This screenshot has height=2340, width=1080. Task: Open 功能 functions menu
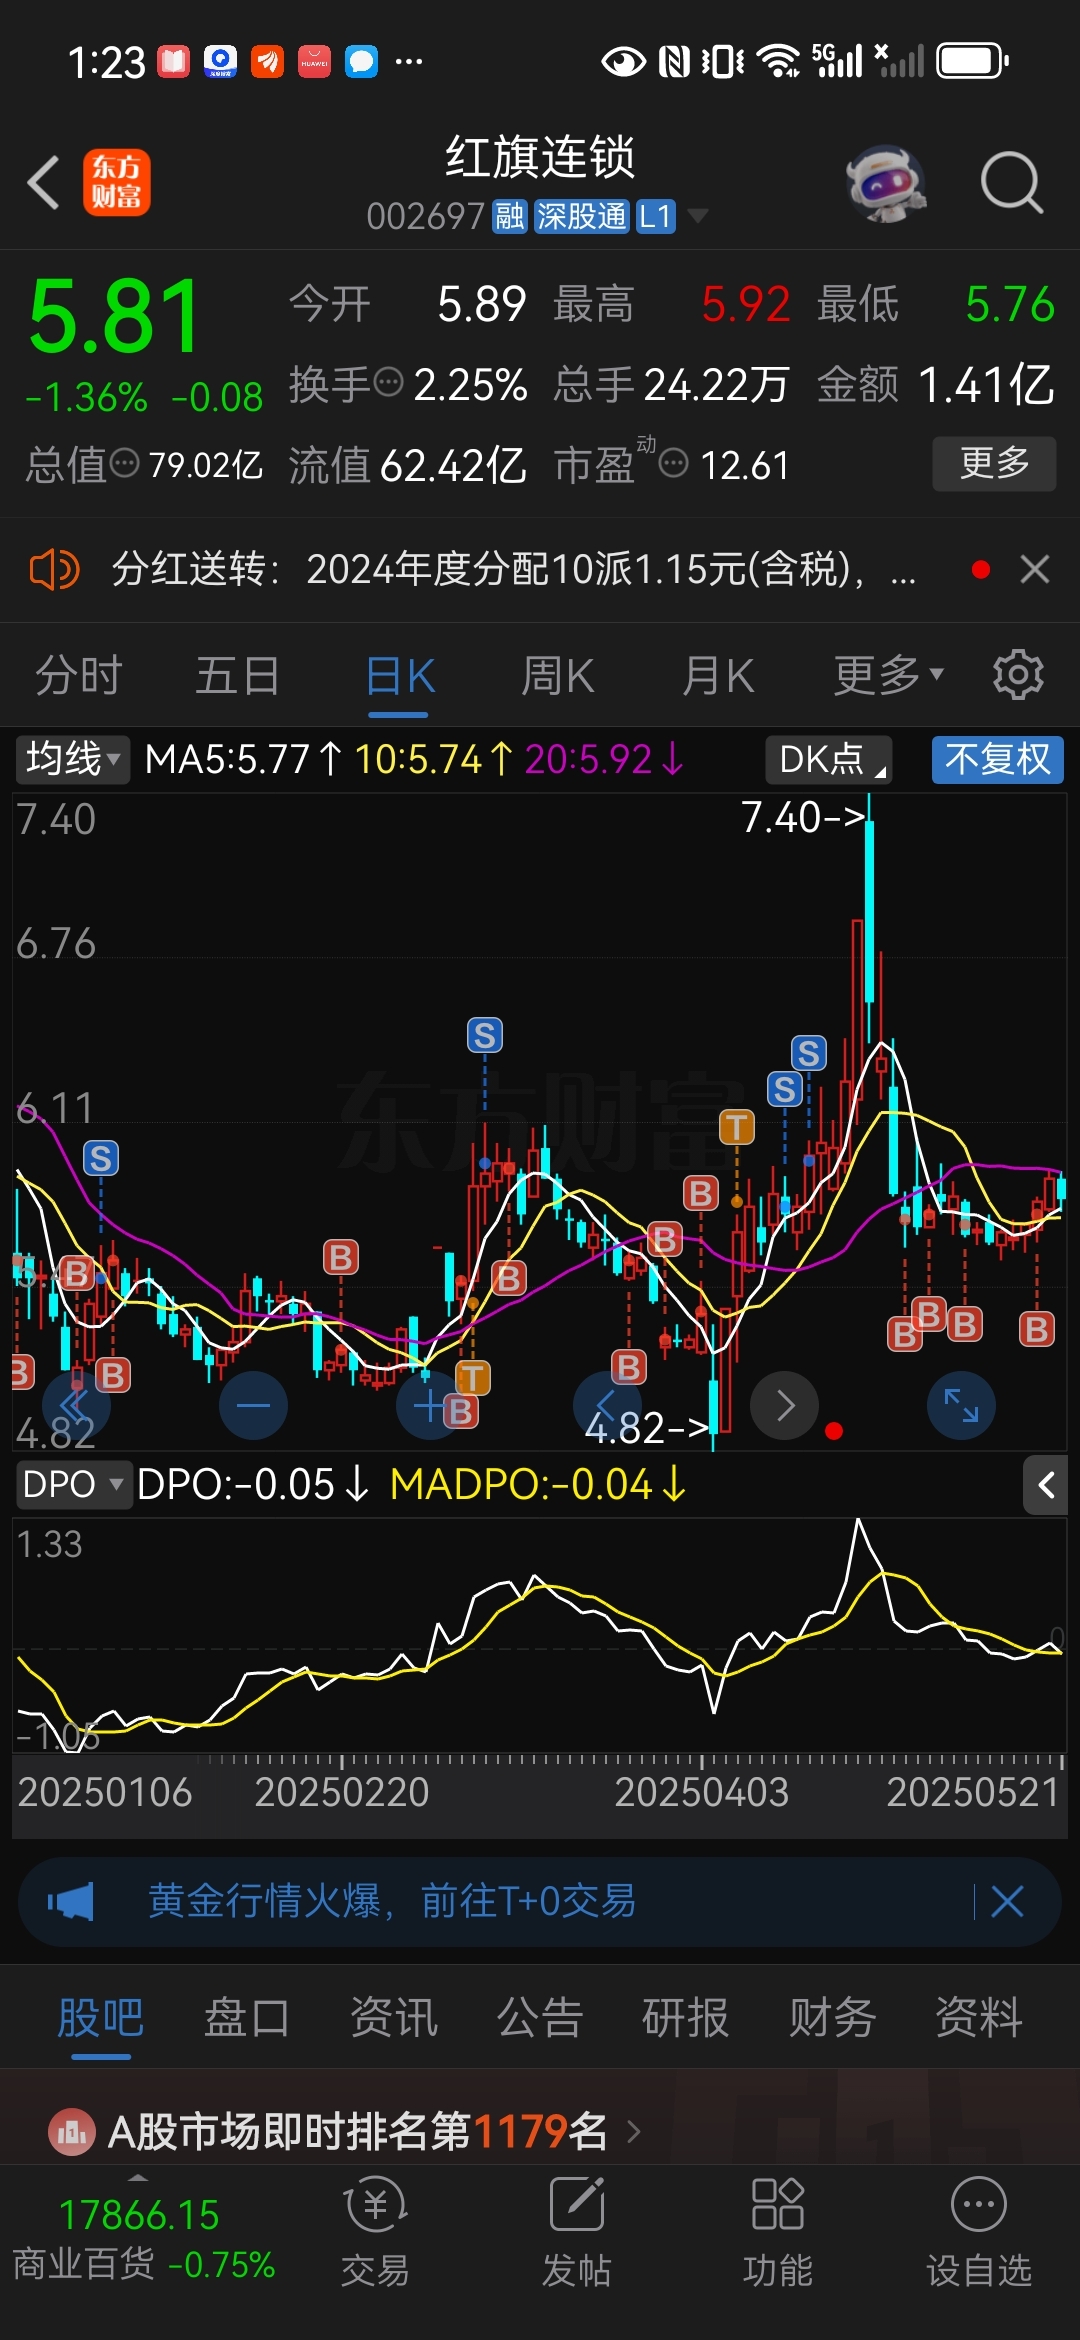click(778, 2233)
